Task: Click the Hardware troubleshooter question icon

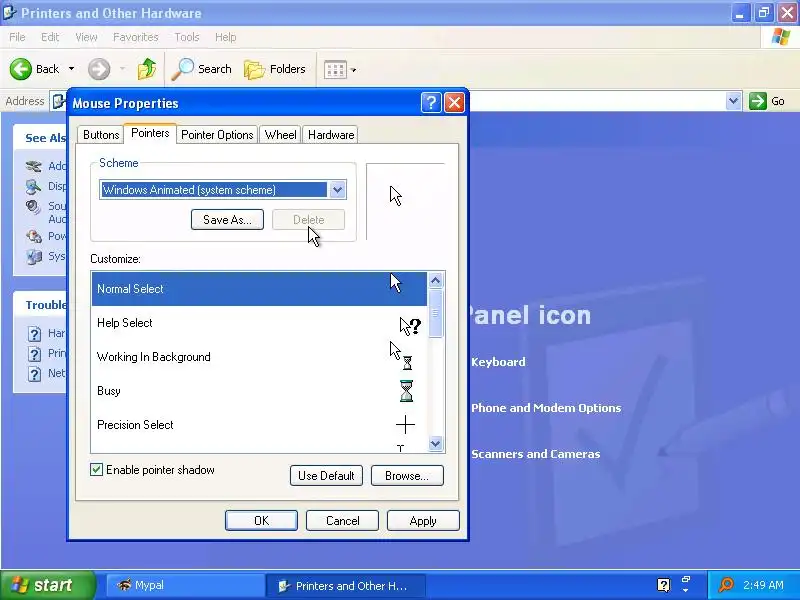Action: 34,334
